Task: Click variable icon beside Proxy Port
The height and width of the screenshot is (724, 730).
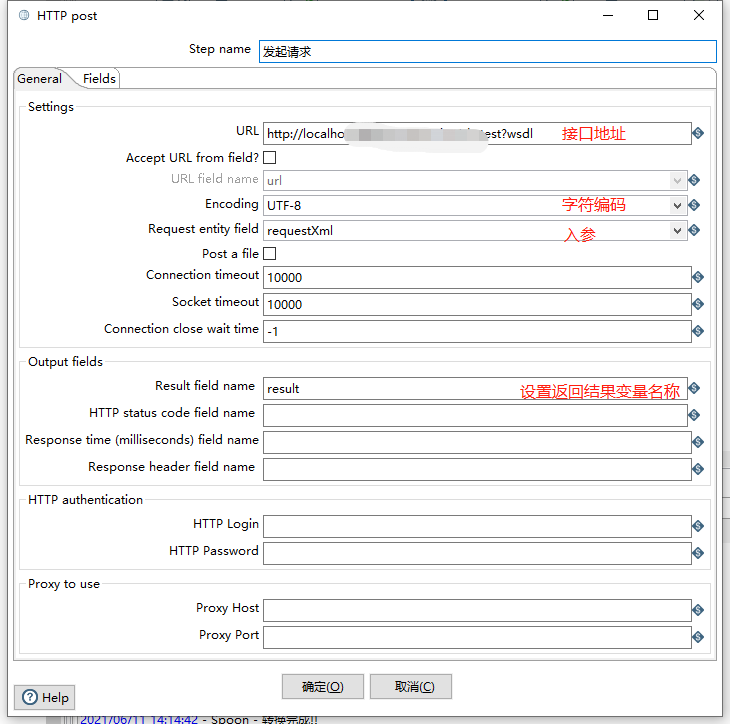Action: 697,637
